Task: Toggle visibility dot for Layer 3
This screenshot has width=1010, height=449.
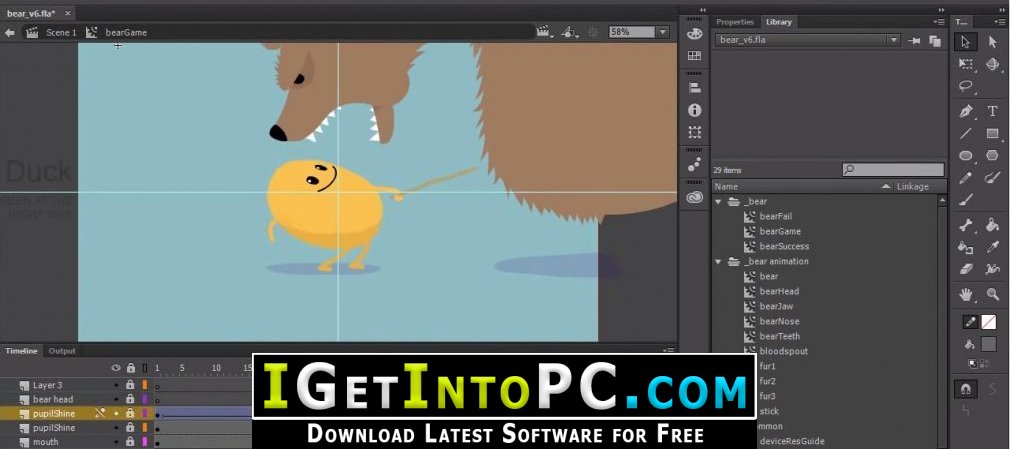Action: pos(116,385)
